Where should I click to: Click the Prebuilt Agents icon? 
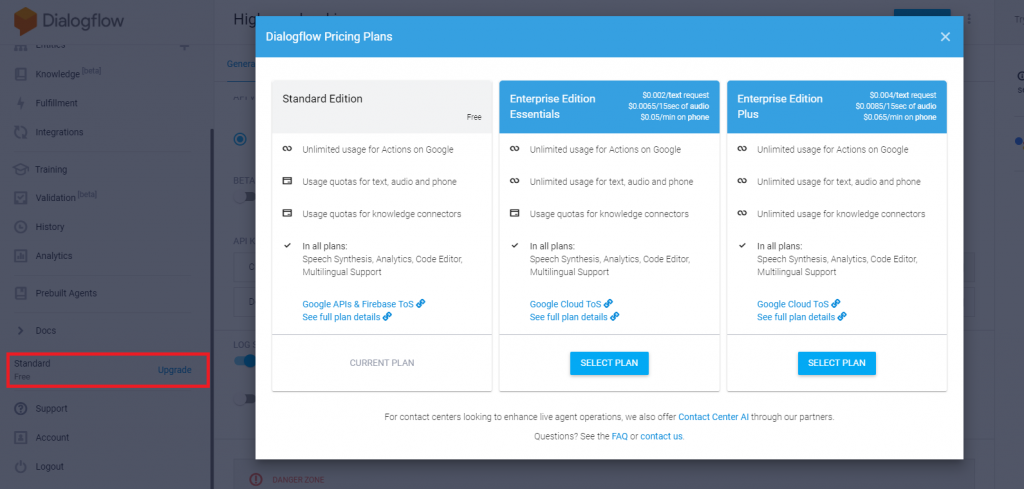coord(21,293)
